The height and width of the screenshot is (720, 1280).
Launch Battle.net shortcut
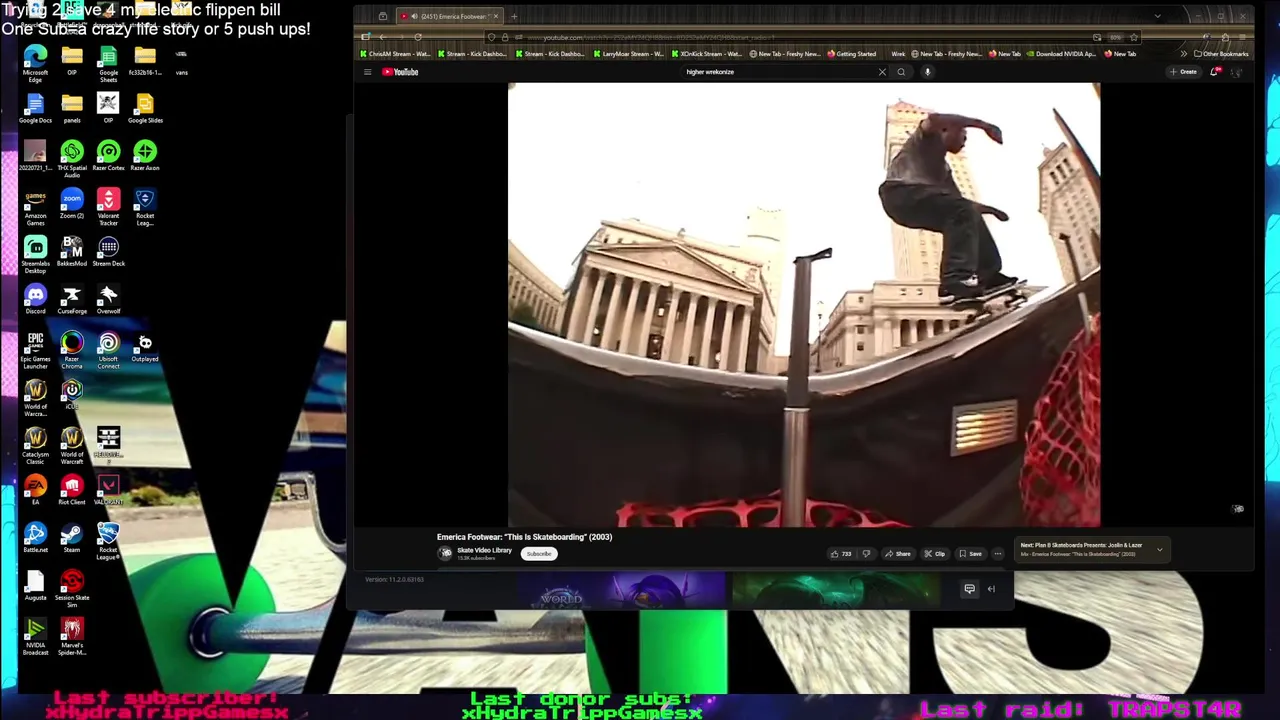(35, 538)
